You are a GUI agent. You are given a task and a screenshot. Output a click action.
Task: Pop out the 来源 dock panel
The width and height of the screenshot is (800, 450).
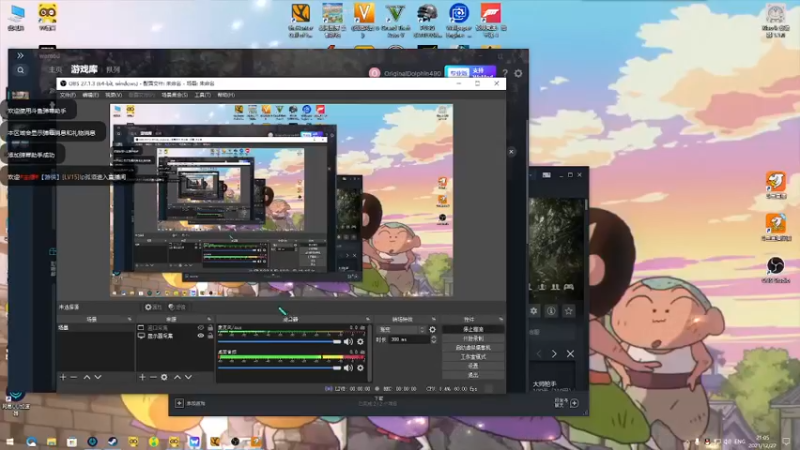(x=209, y=319)
